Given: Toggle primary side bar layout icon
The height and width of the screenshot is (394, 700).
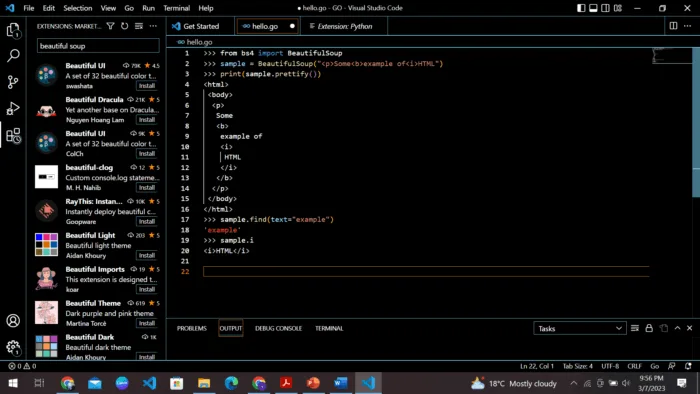Looking at the screenshot, I should [x=581, y=8].
